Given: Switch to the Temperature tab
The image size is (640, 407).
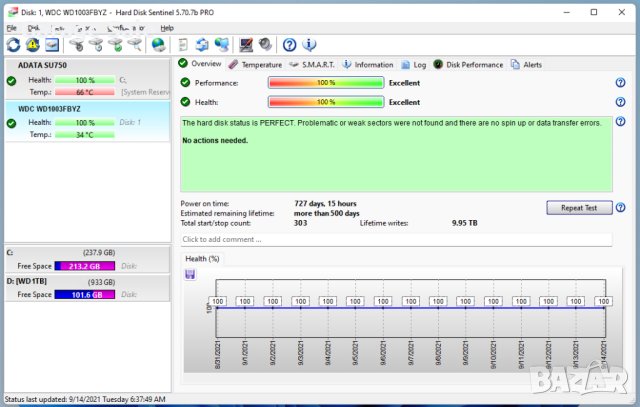Looking at the screenshot, I should coord(254,64).
